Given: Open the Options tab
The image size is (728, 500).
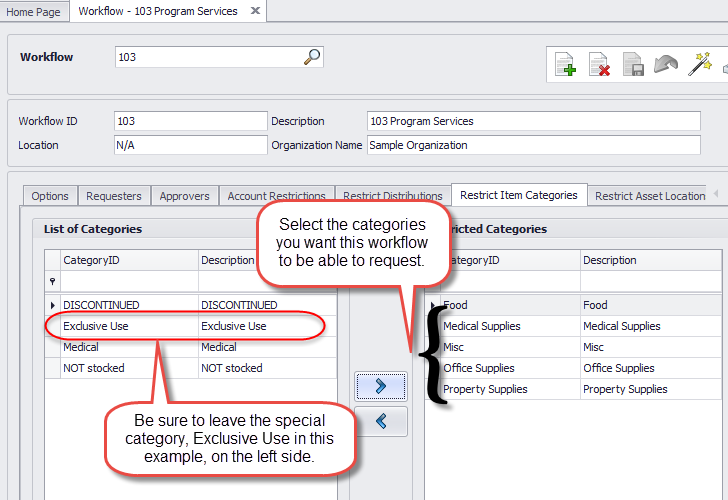Looking at the screenshot, I should tap(50, 196).
